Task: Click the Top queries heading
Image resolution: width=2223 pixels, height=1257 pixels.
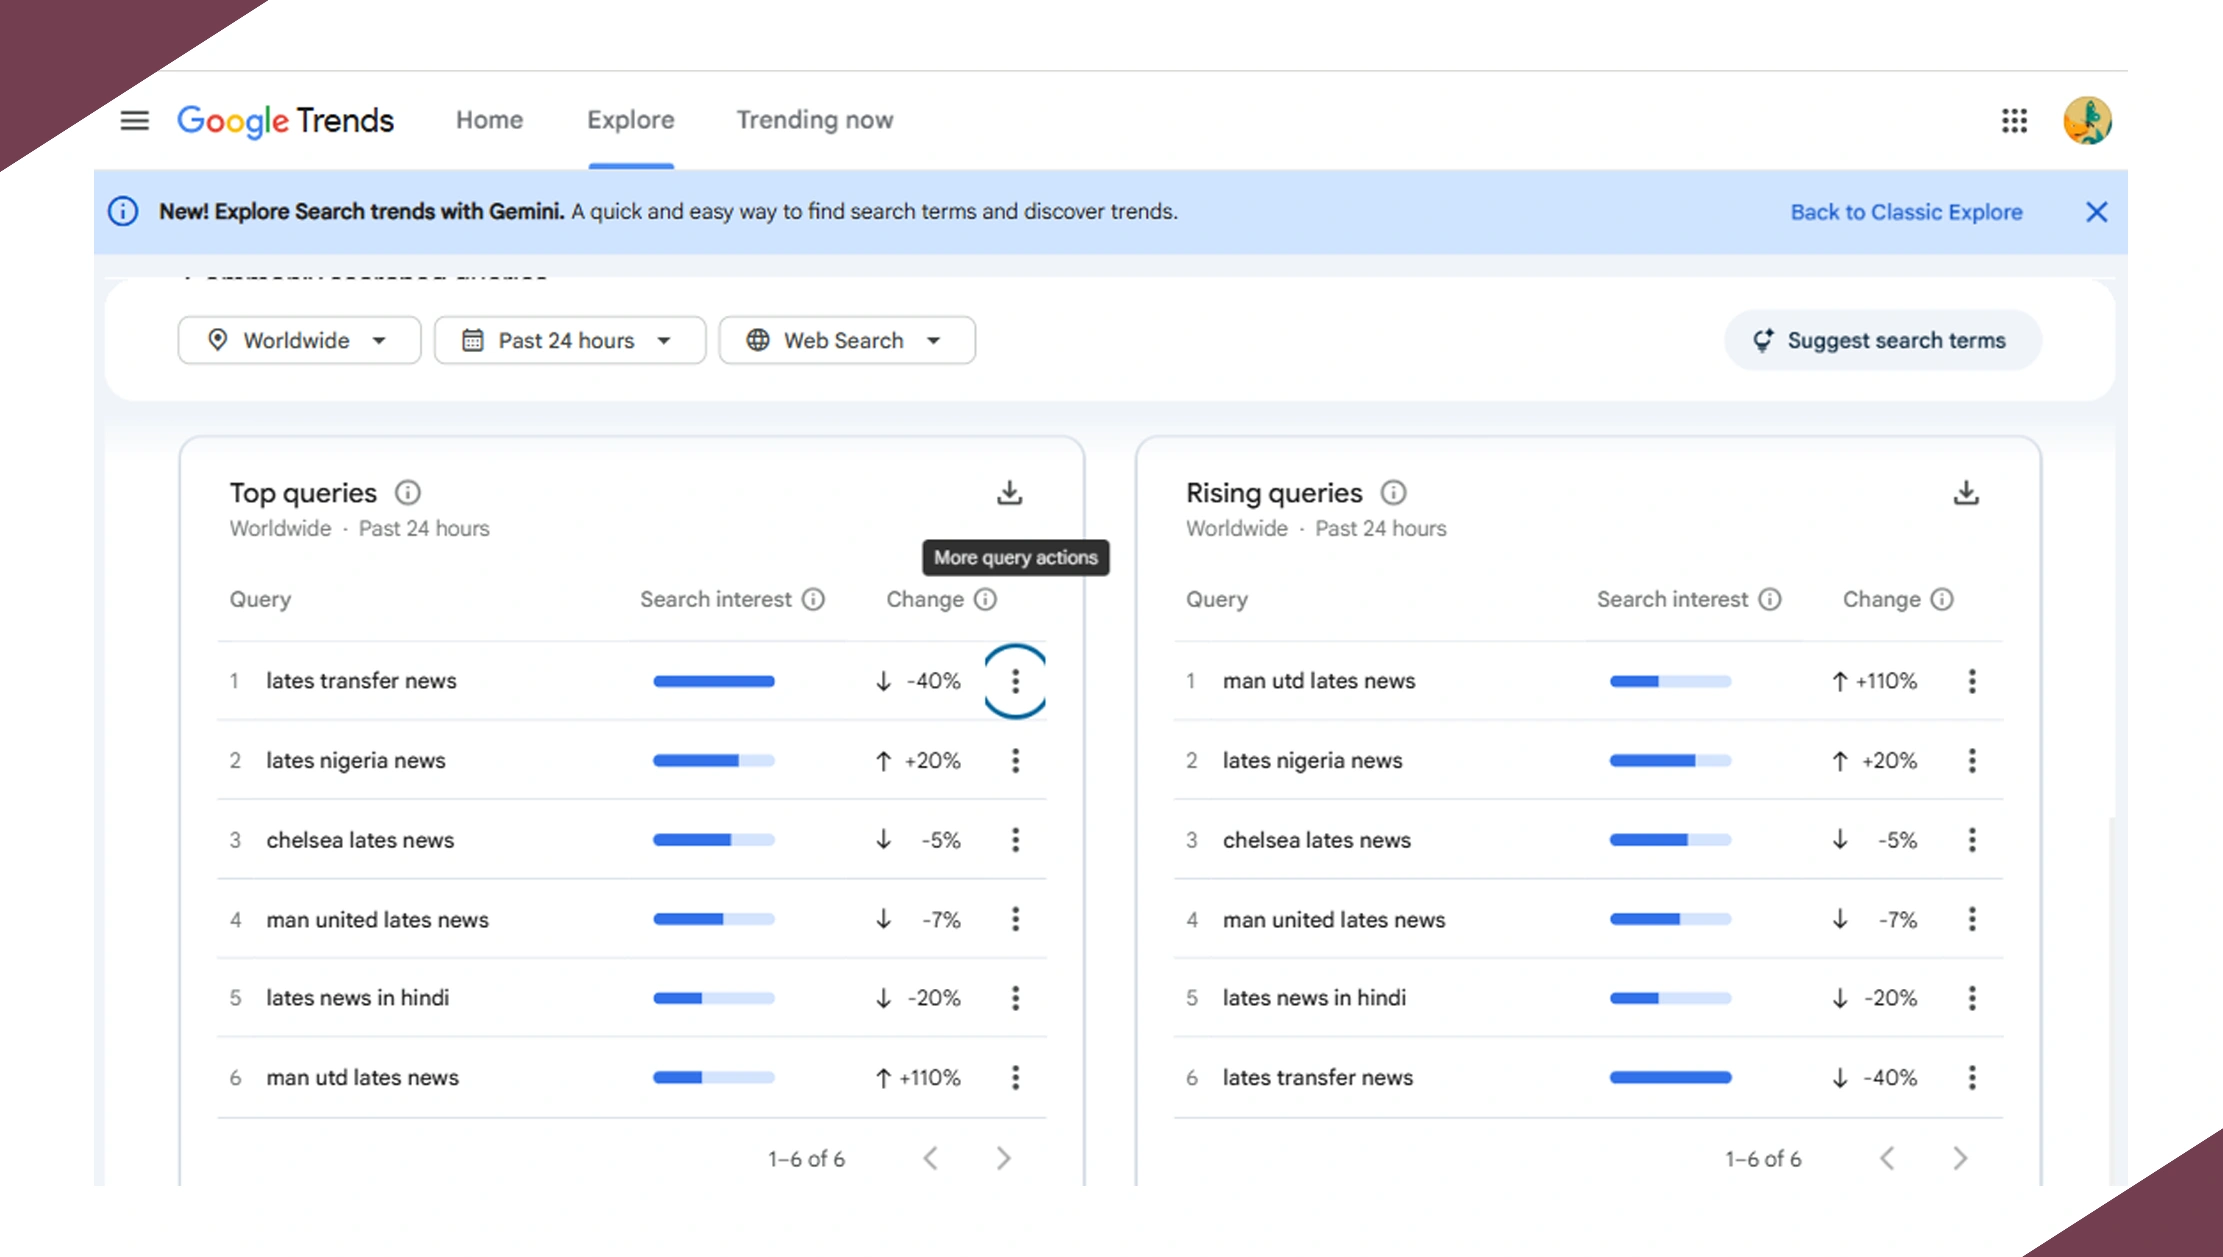Action: (x=303, y=493)
